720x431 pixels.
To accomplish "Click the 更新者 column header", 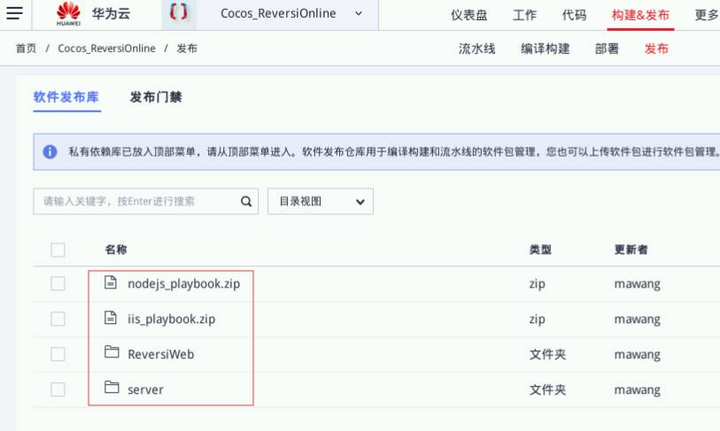I will (x=631, y=250).
